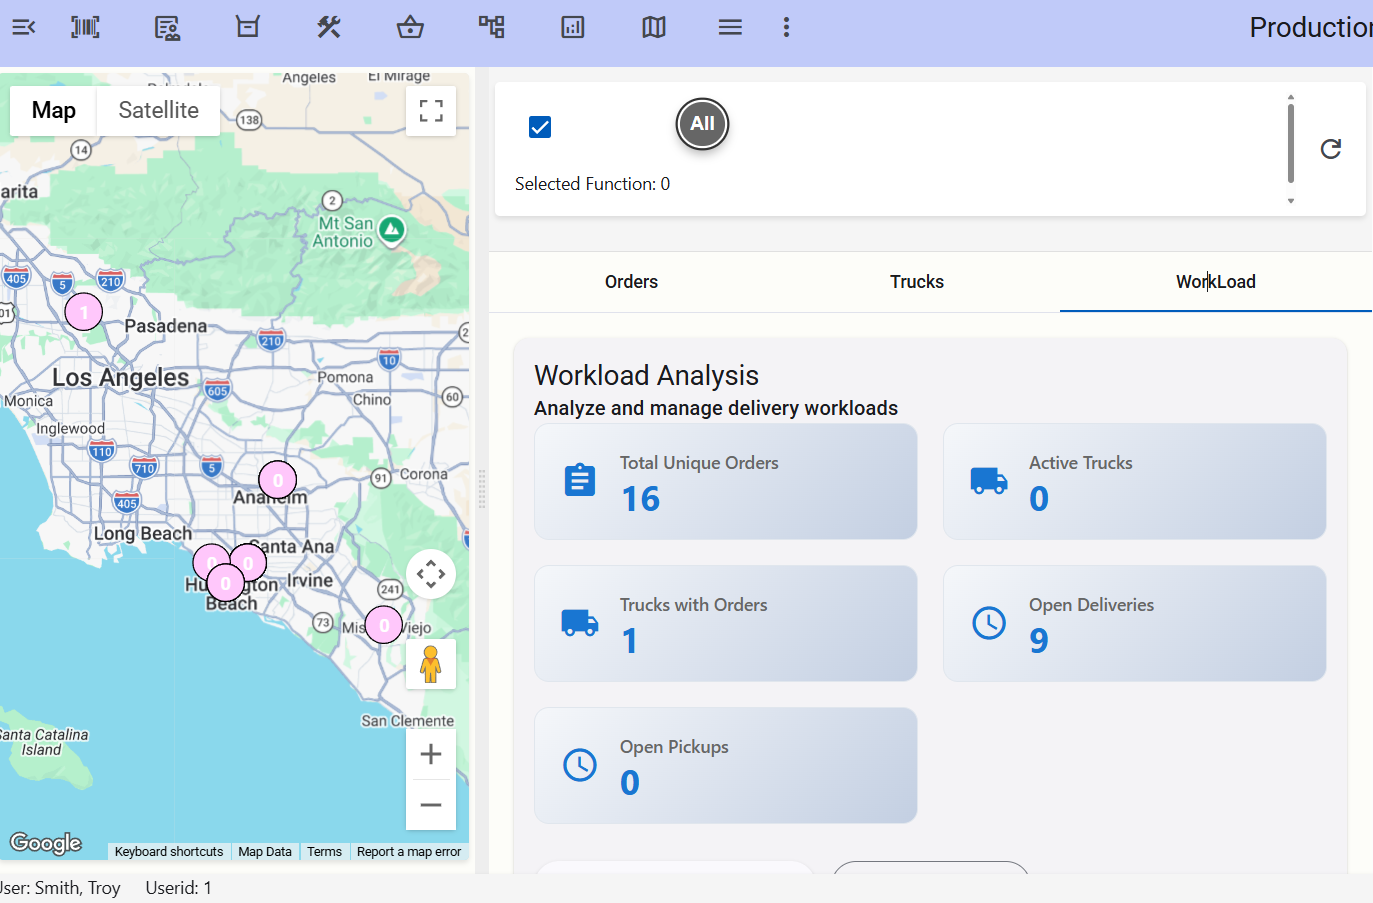1373x903 pixels.
Task: Open the reports chart icon
Action: click(x=573, y=27)
